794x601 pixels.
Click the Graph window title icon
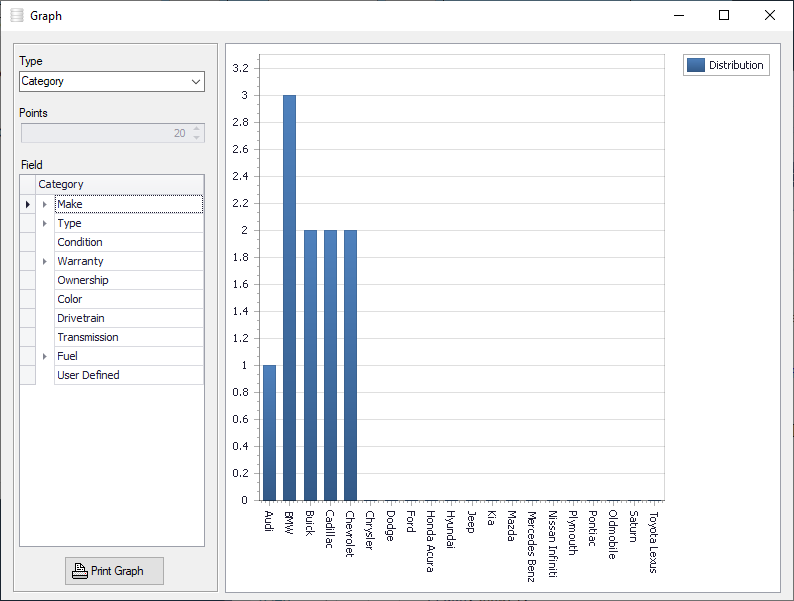click(17, 15)
